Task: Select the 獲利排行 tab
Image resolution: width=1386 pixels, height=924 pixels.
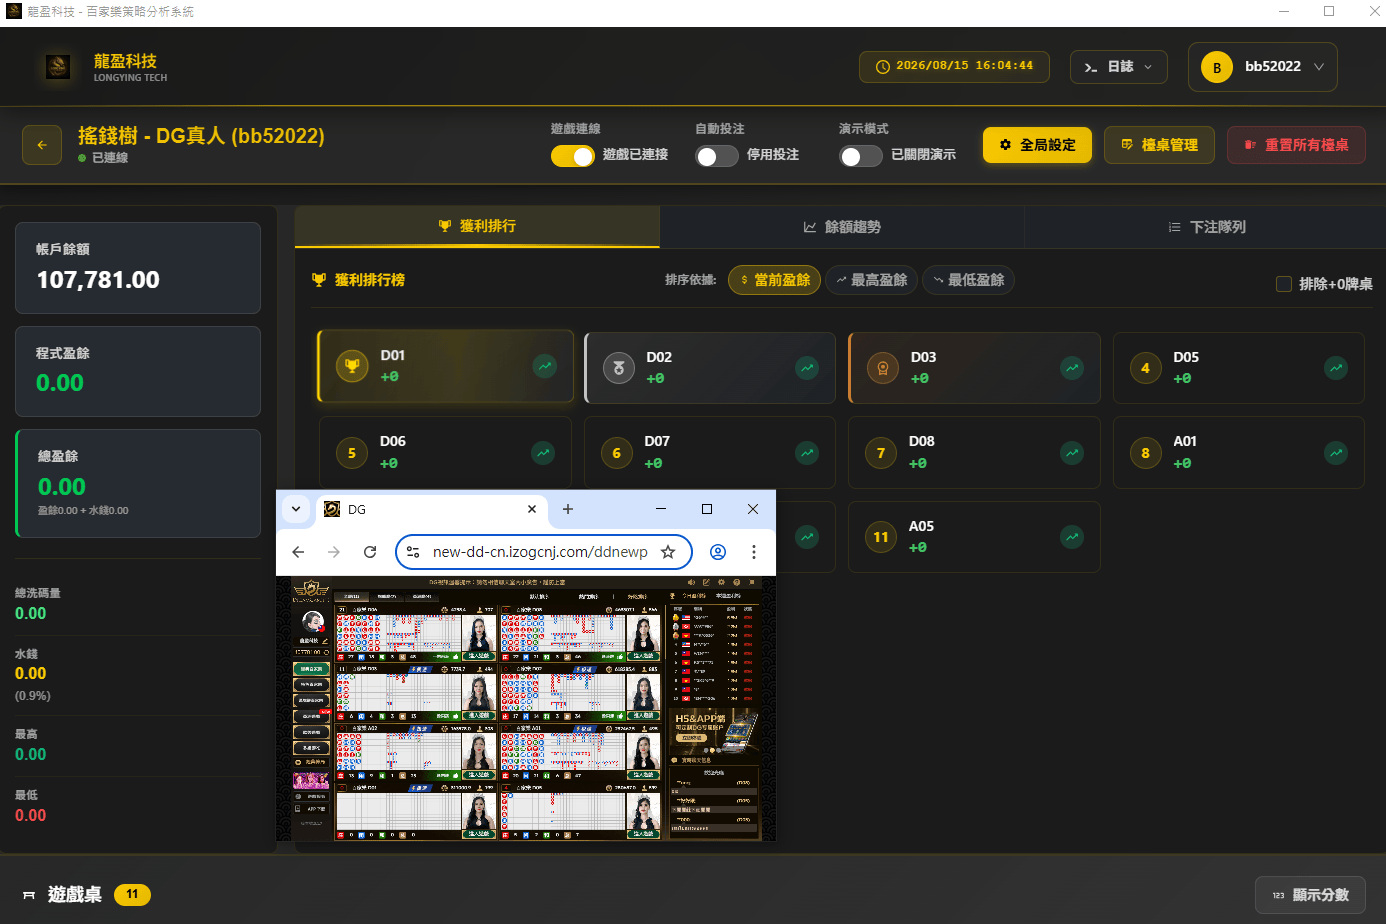Action: (x=477, y=226)
